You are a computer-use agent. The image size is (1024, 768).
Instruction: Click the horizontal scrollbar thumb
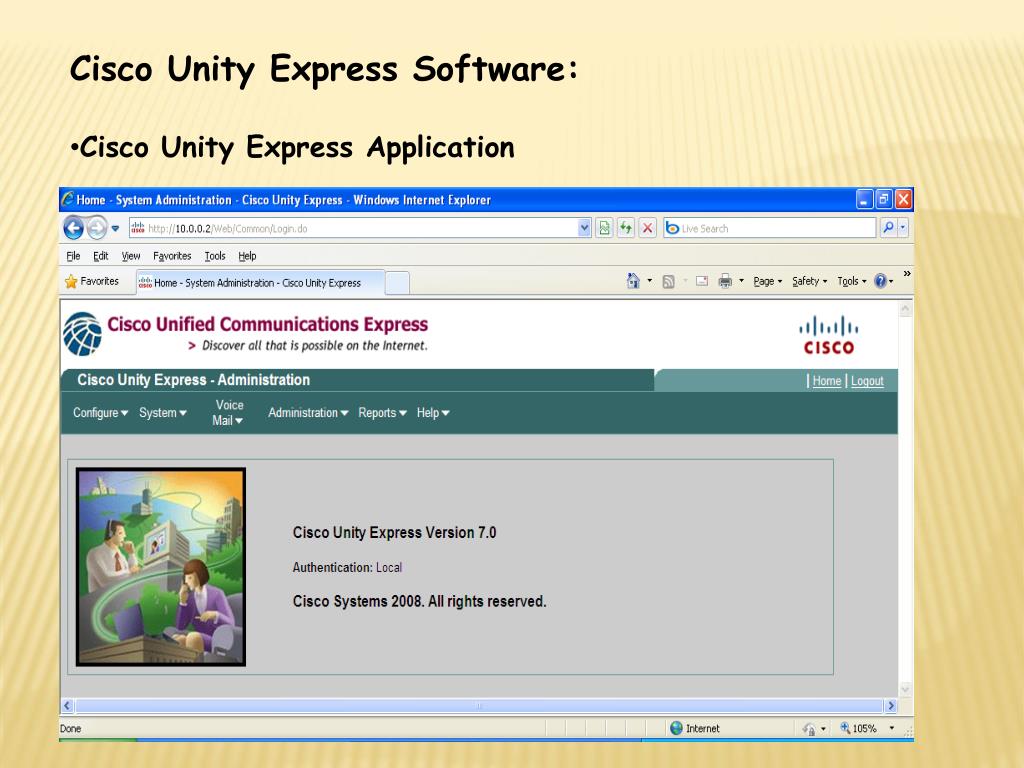tap(479, 706)
